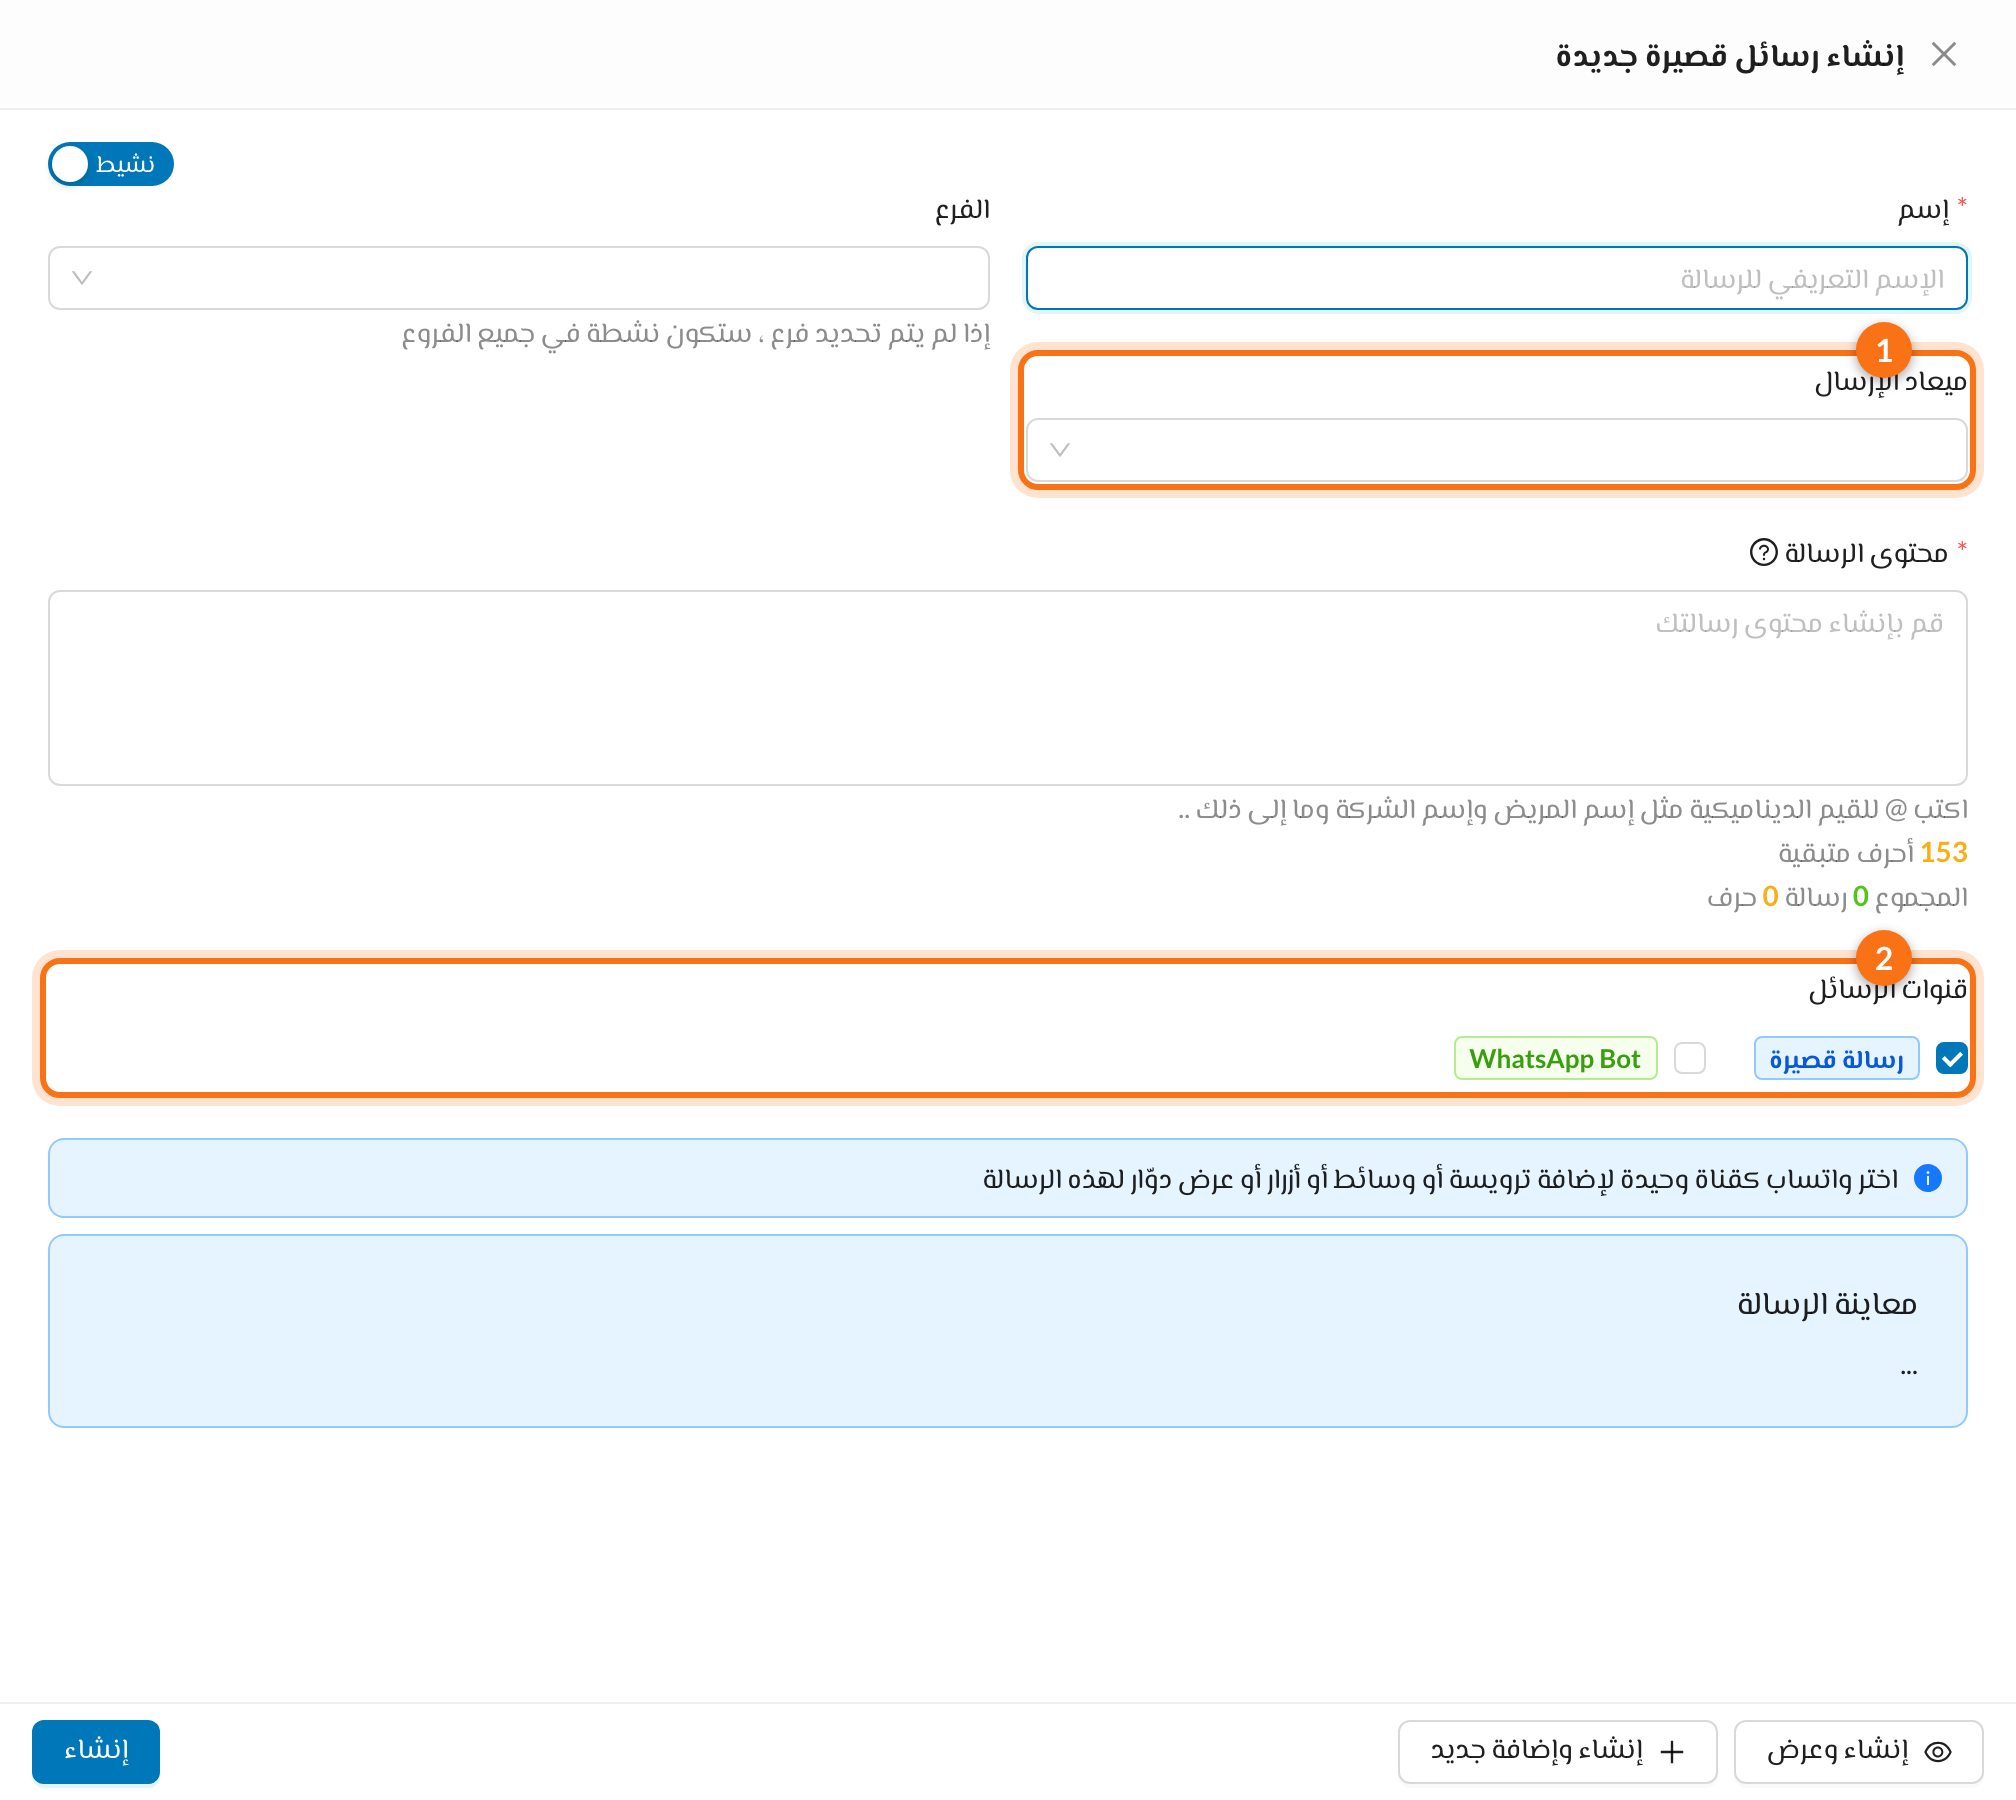Close the new SMS creation dialog

pos(1943,54)
